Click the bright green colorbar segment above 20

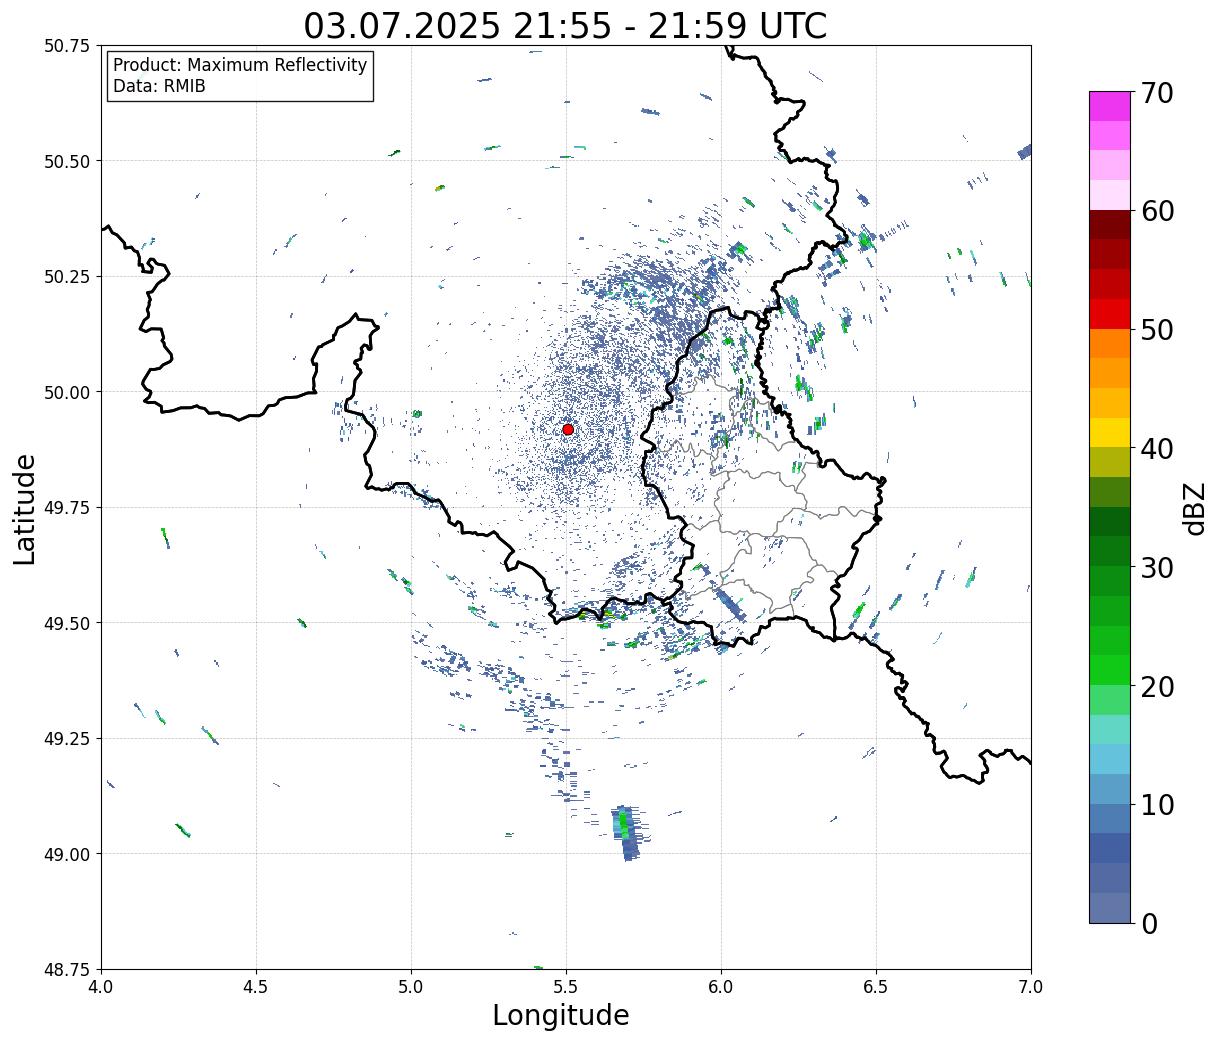click(x=1110, y=670)
